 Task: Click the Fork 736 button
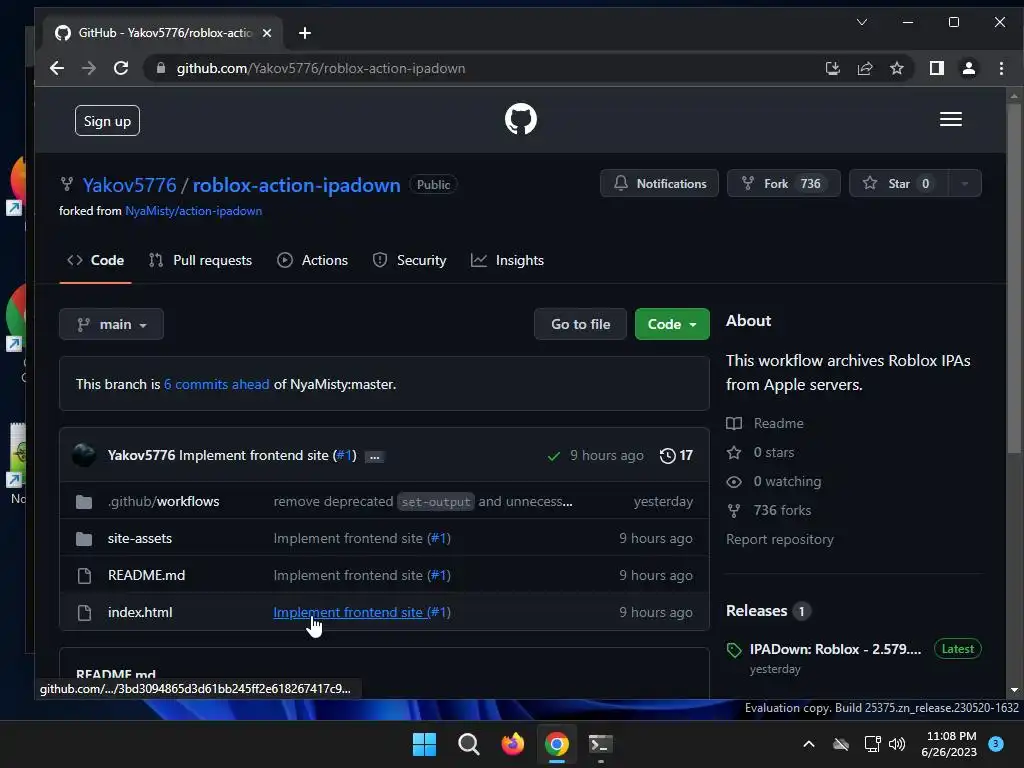(x=784, y=184)
